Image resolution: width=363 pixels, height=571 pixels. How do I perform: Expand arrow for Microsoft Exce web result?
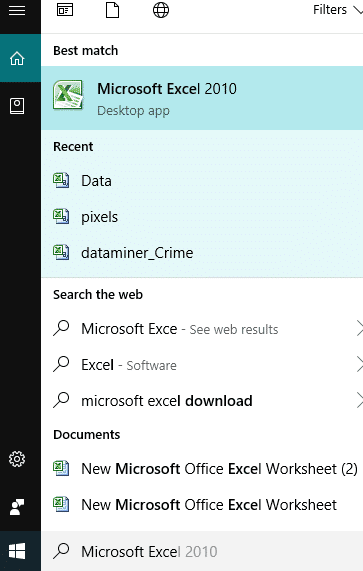359,328
